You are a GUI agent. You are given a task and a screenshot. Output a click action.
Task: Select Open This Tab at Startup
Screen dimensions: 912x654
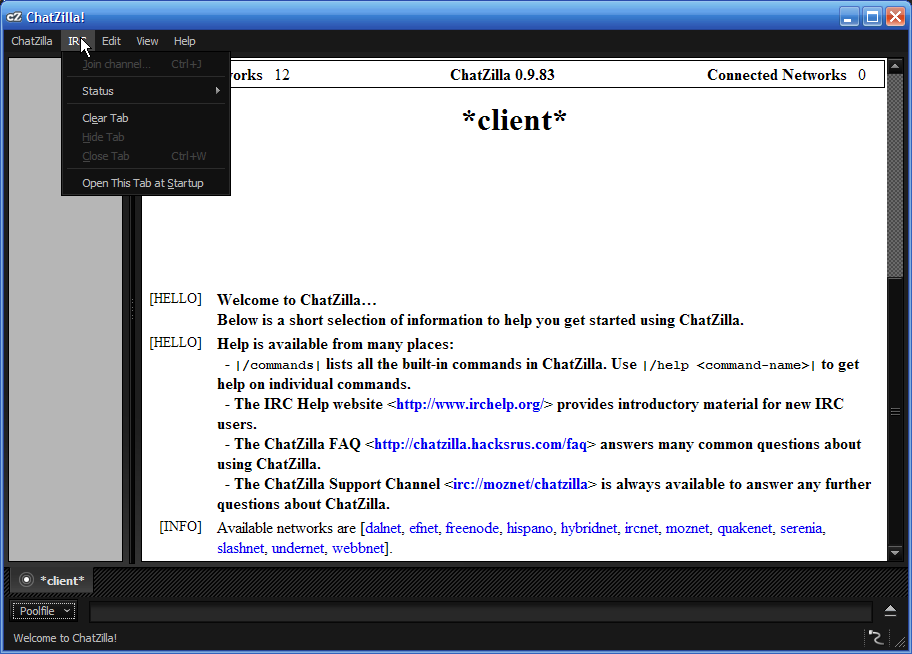pos(146,183)
